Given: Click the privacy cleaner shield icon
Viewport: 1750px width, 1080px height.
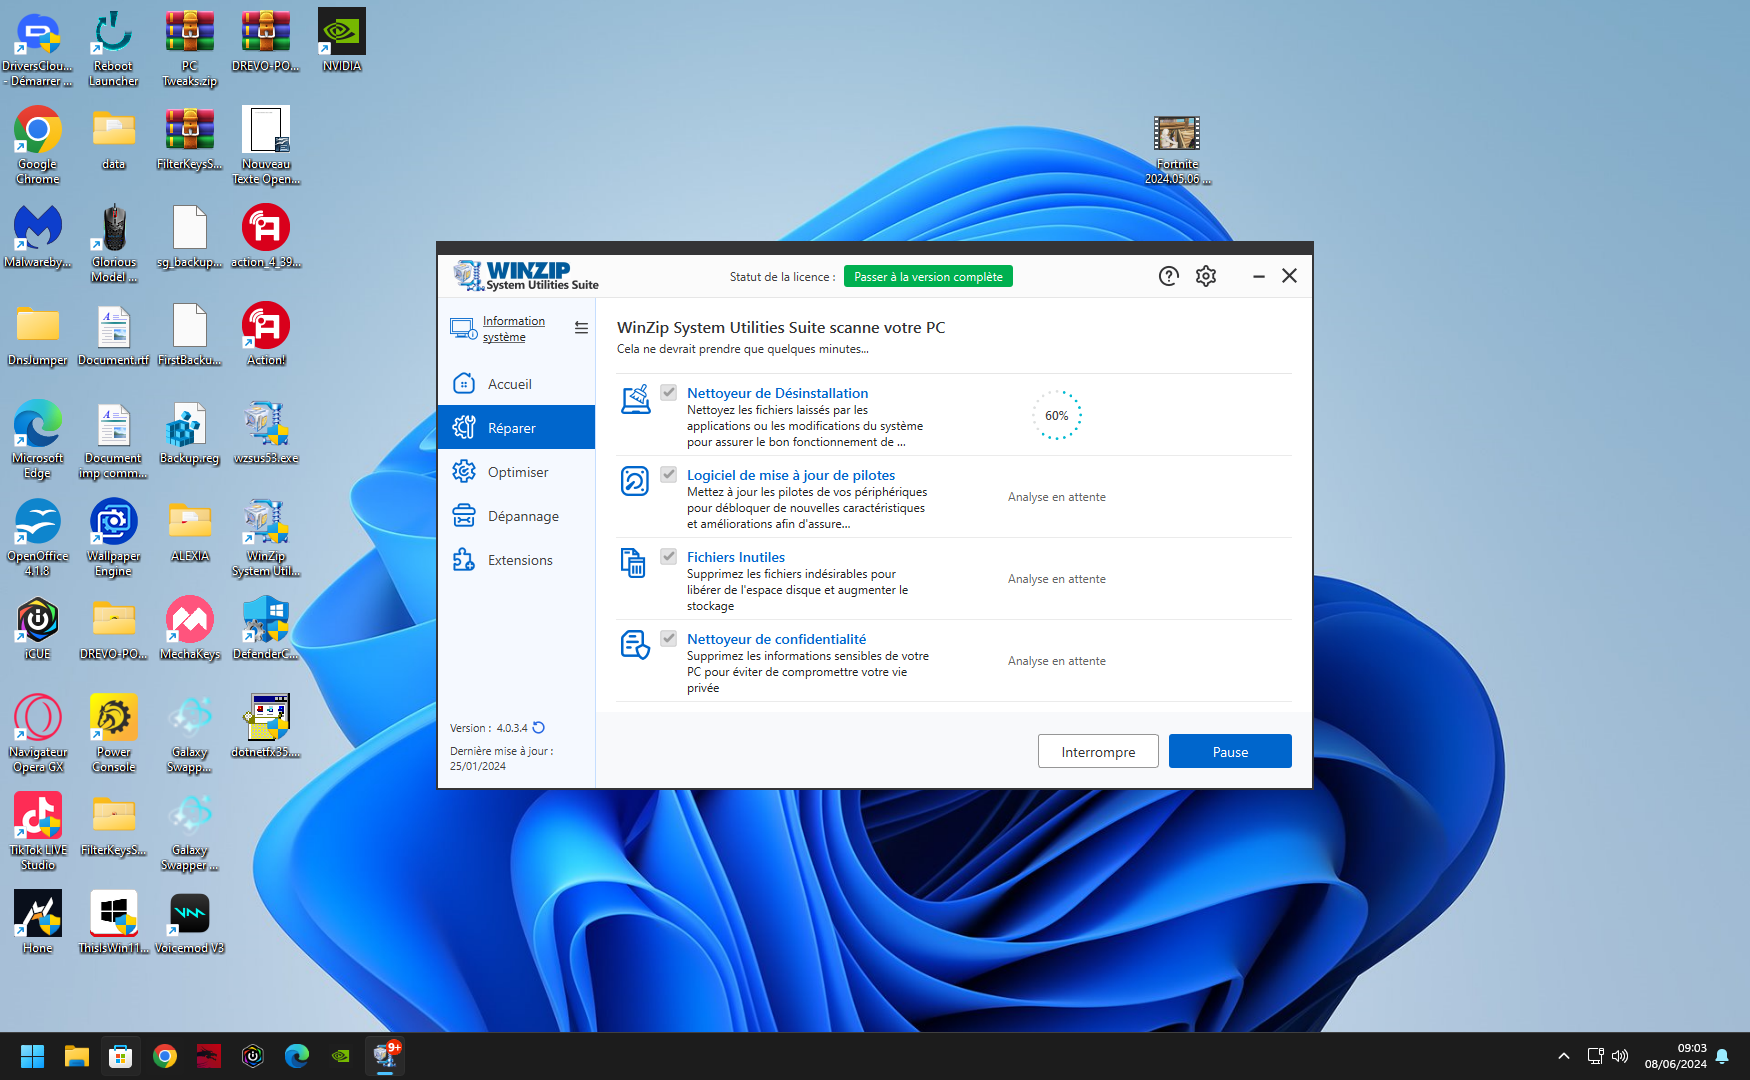Looking at the screenshot, I should point(635,645).
